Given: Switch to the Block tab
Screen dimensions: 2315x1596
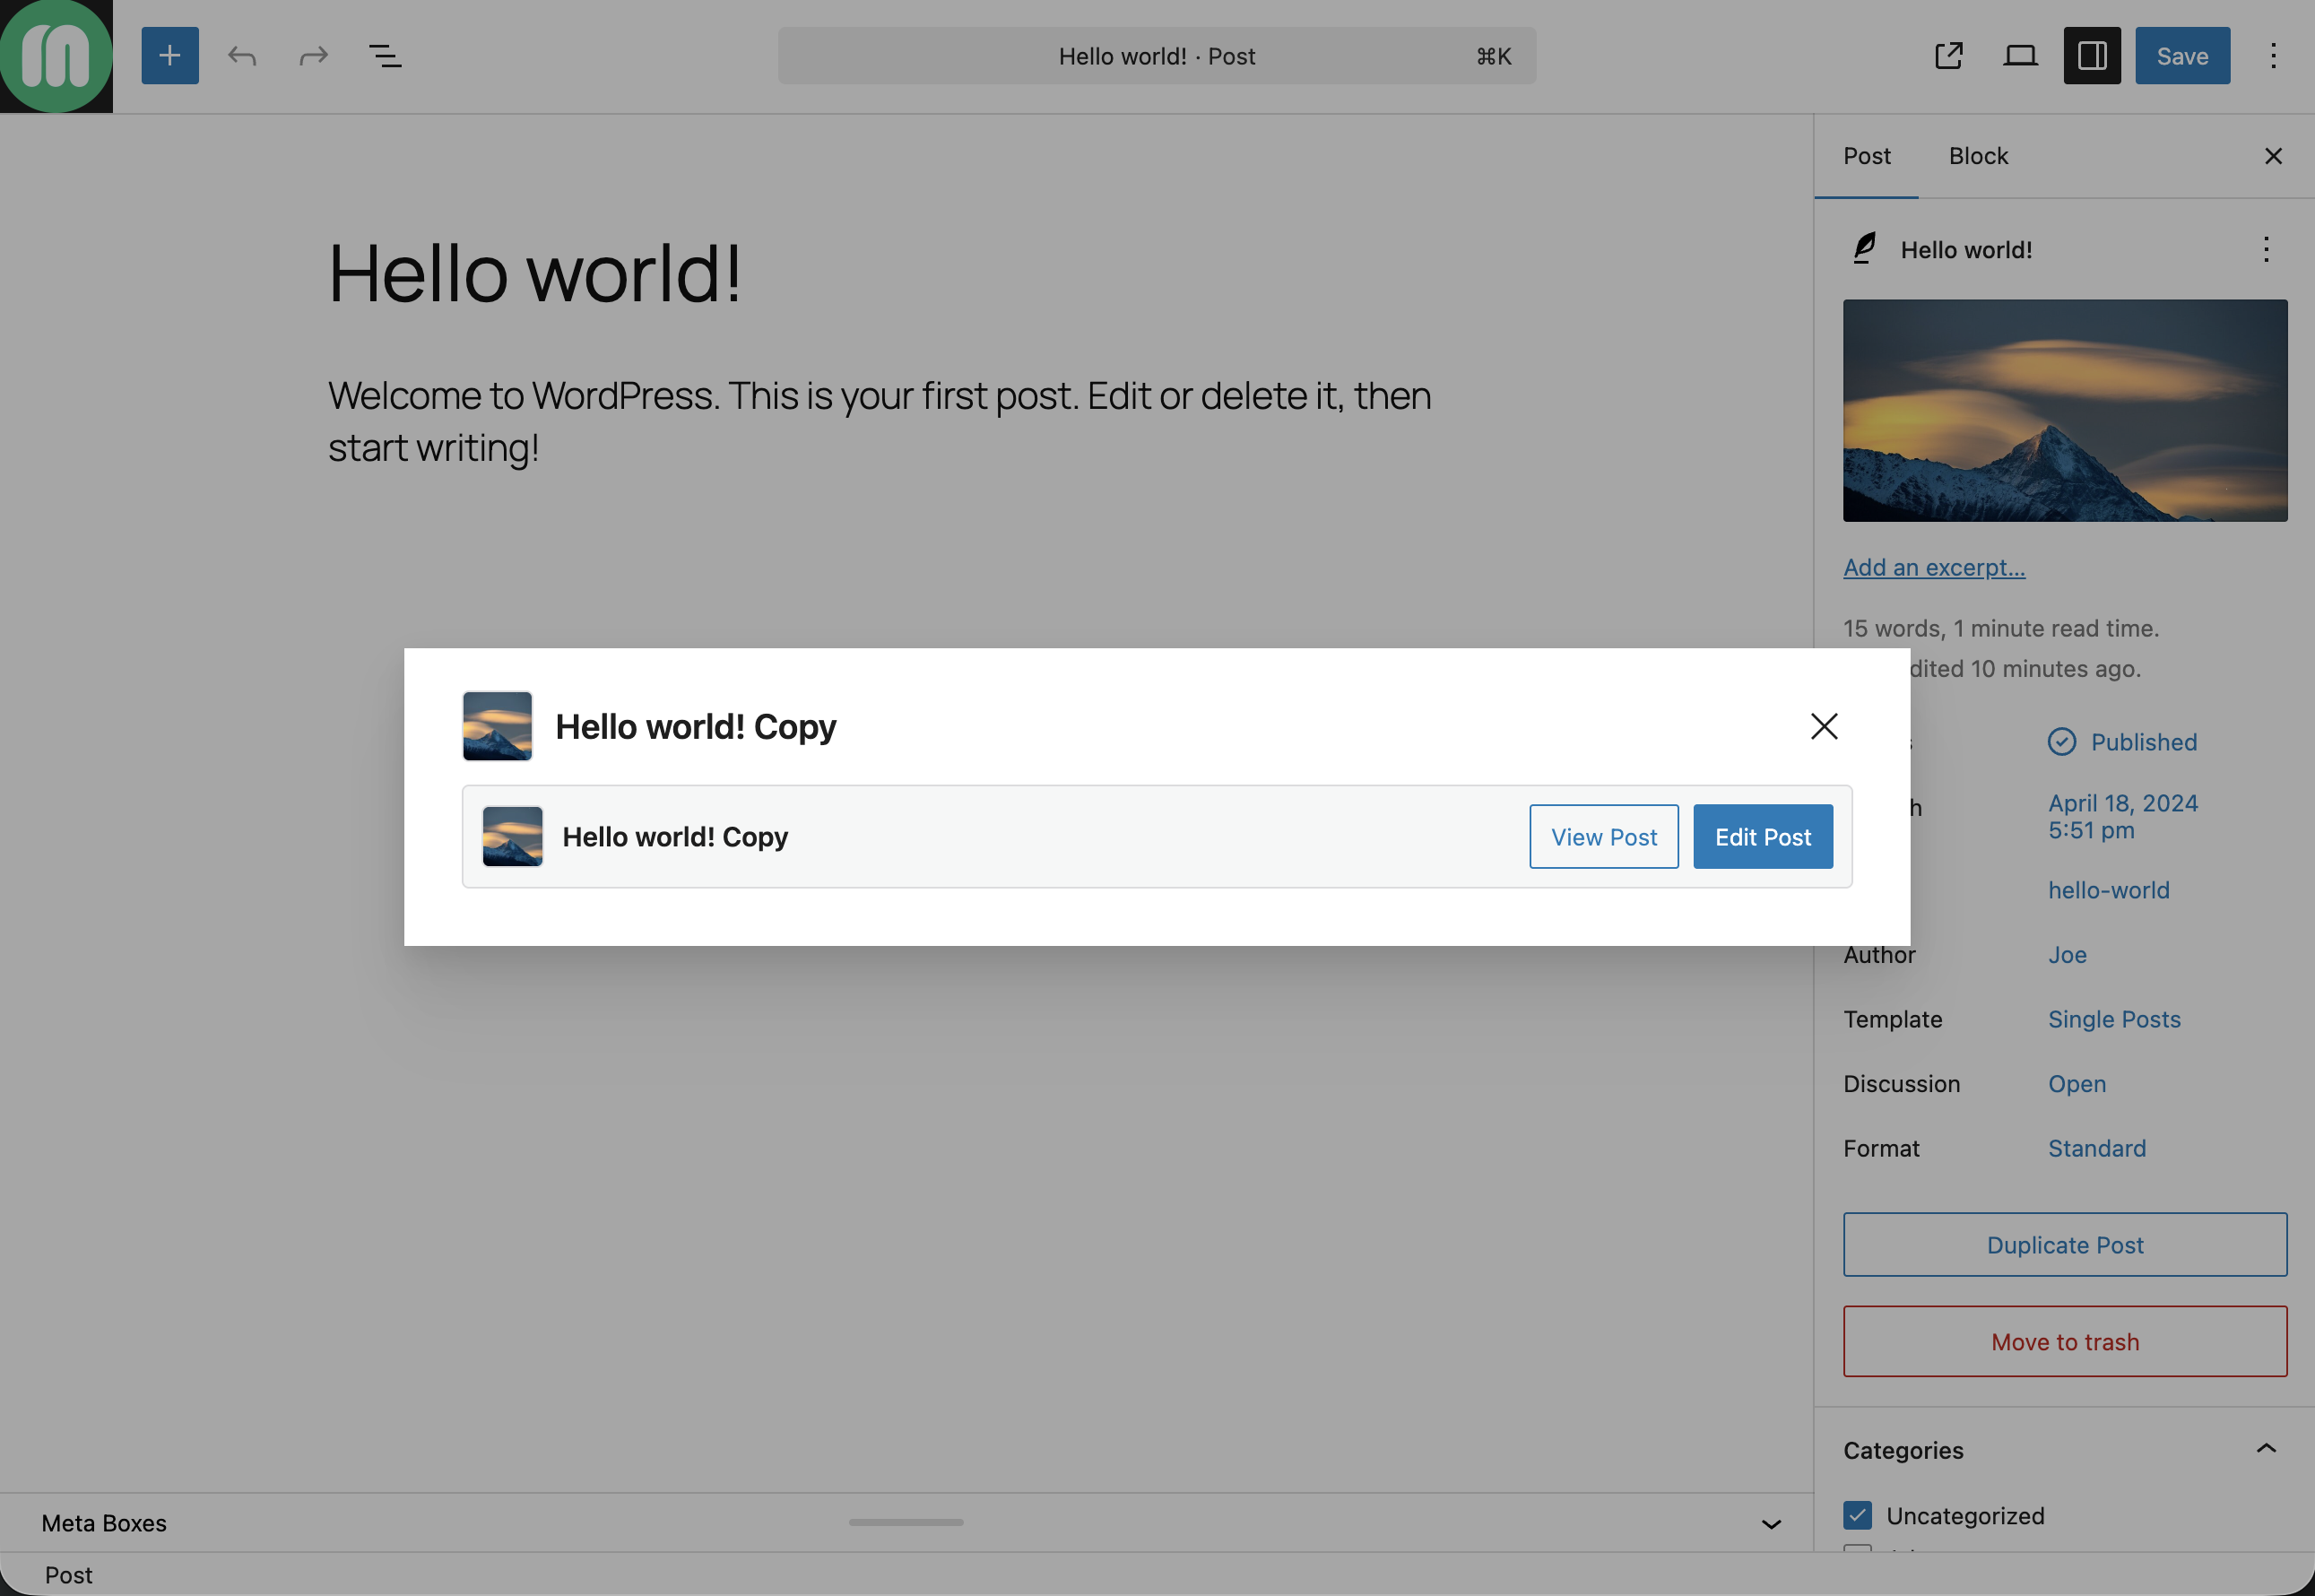Looking at the screenshot, I should (x=1978, y=156).
